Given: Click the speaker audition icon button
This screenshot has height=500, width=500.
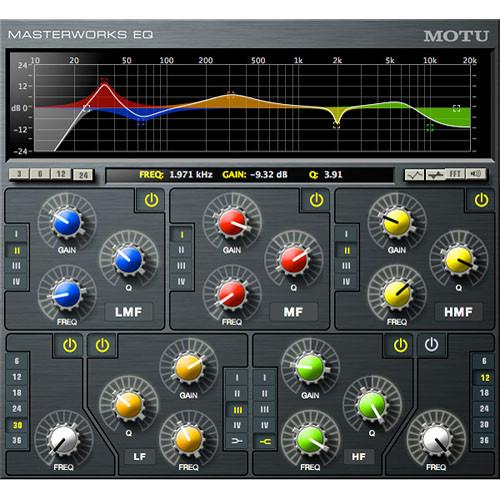Looking at the screenshot, I should [x=476, y=174].
